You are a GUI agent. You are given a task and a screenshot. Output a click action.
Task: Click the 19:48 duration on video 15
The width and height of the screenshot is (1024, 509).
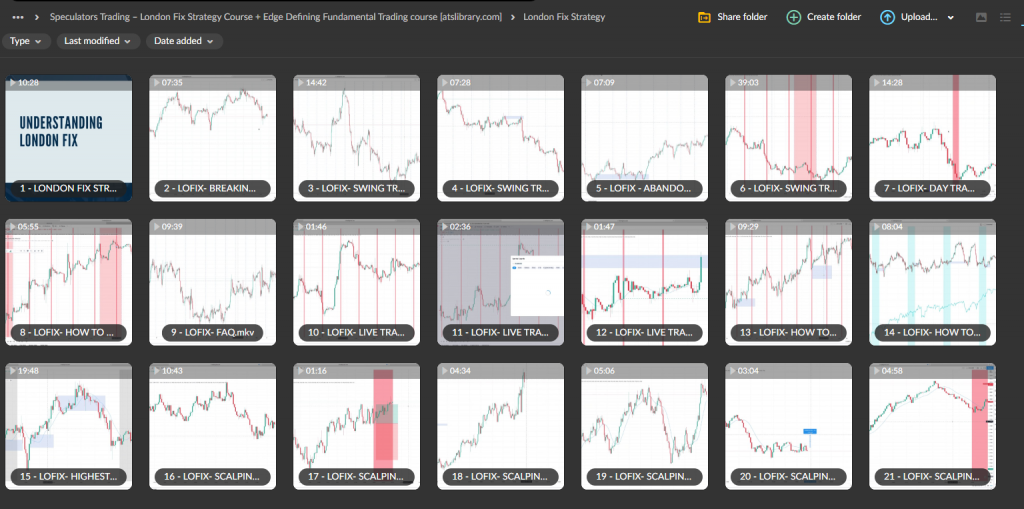coord(28,371)
